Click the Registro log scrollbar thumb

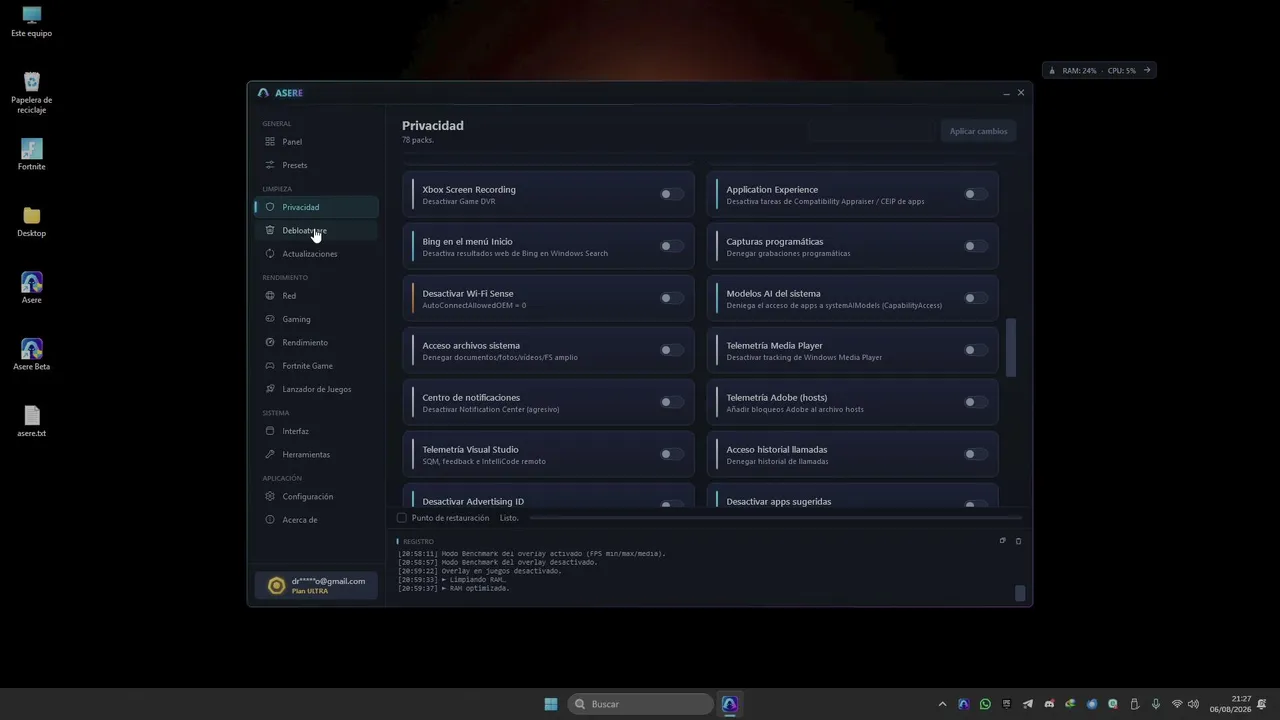click(1020, 593)
